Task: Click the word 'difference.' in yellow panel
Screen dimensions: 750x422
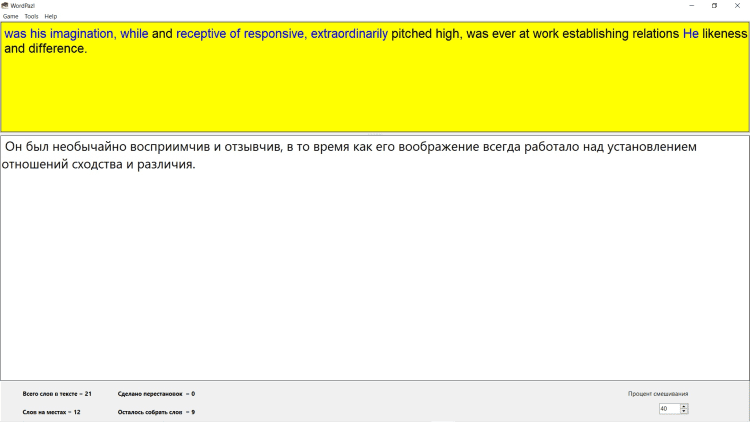Action: click(x=59, y=48)
